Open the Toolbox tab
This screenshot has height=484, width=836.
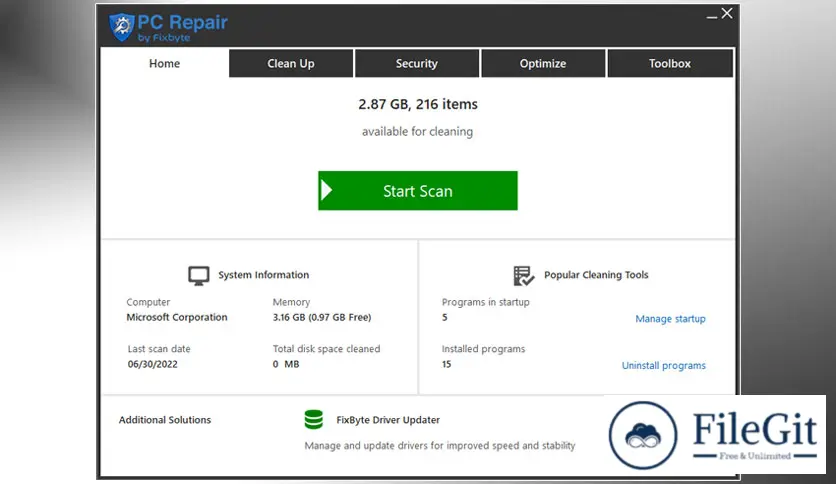point(670,63)
